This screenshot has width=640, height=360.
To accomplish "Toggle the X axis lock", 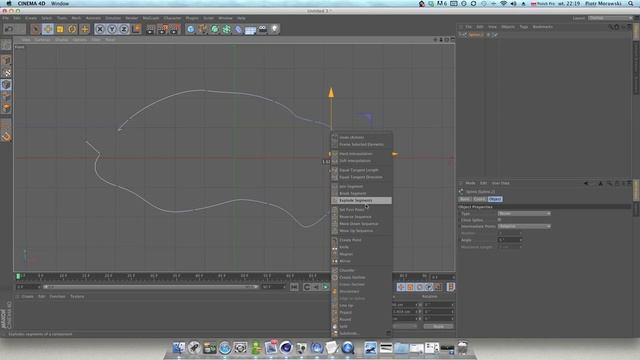I will (100, 29).
